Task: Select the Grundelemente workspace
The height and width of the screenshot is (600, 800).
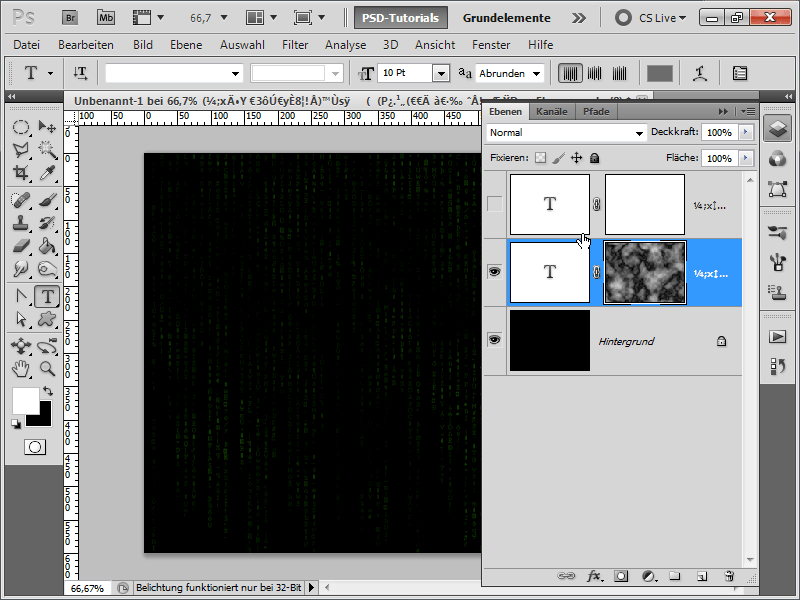Action: 507,18
